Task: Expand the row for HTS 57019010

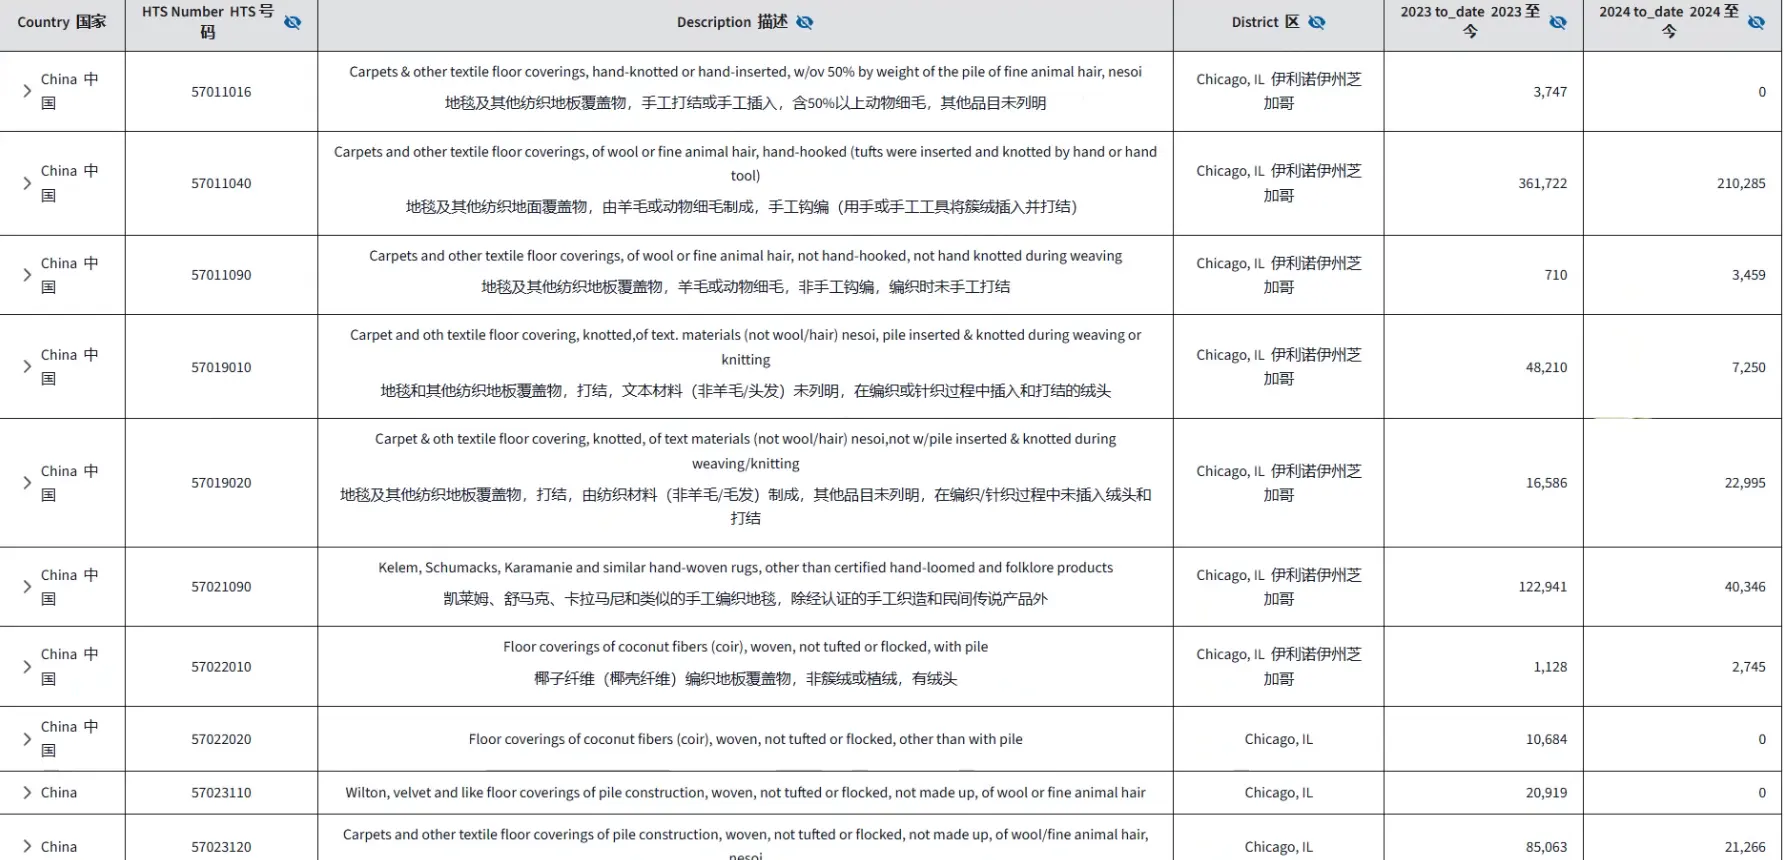Action: tap(27, 367)
